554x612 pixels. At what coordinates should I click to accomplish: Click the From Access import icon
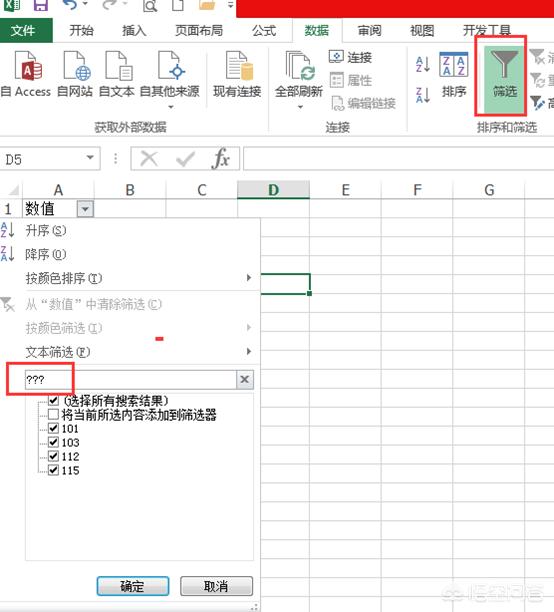28,66
